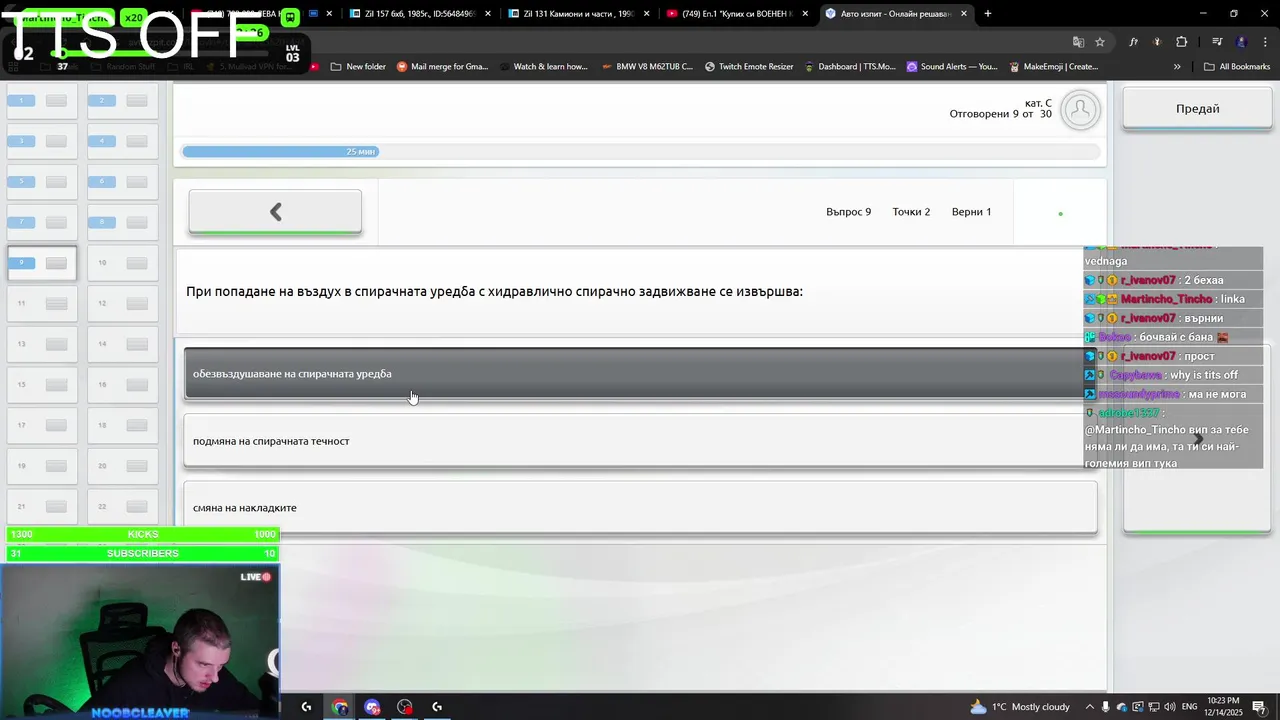Image resolution: width=1280 pixels, height=720 pixels.
Task: Show hidden system tray icons chevron
Action: tap(1089, 707)
